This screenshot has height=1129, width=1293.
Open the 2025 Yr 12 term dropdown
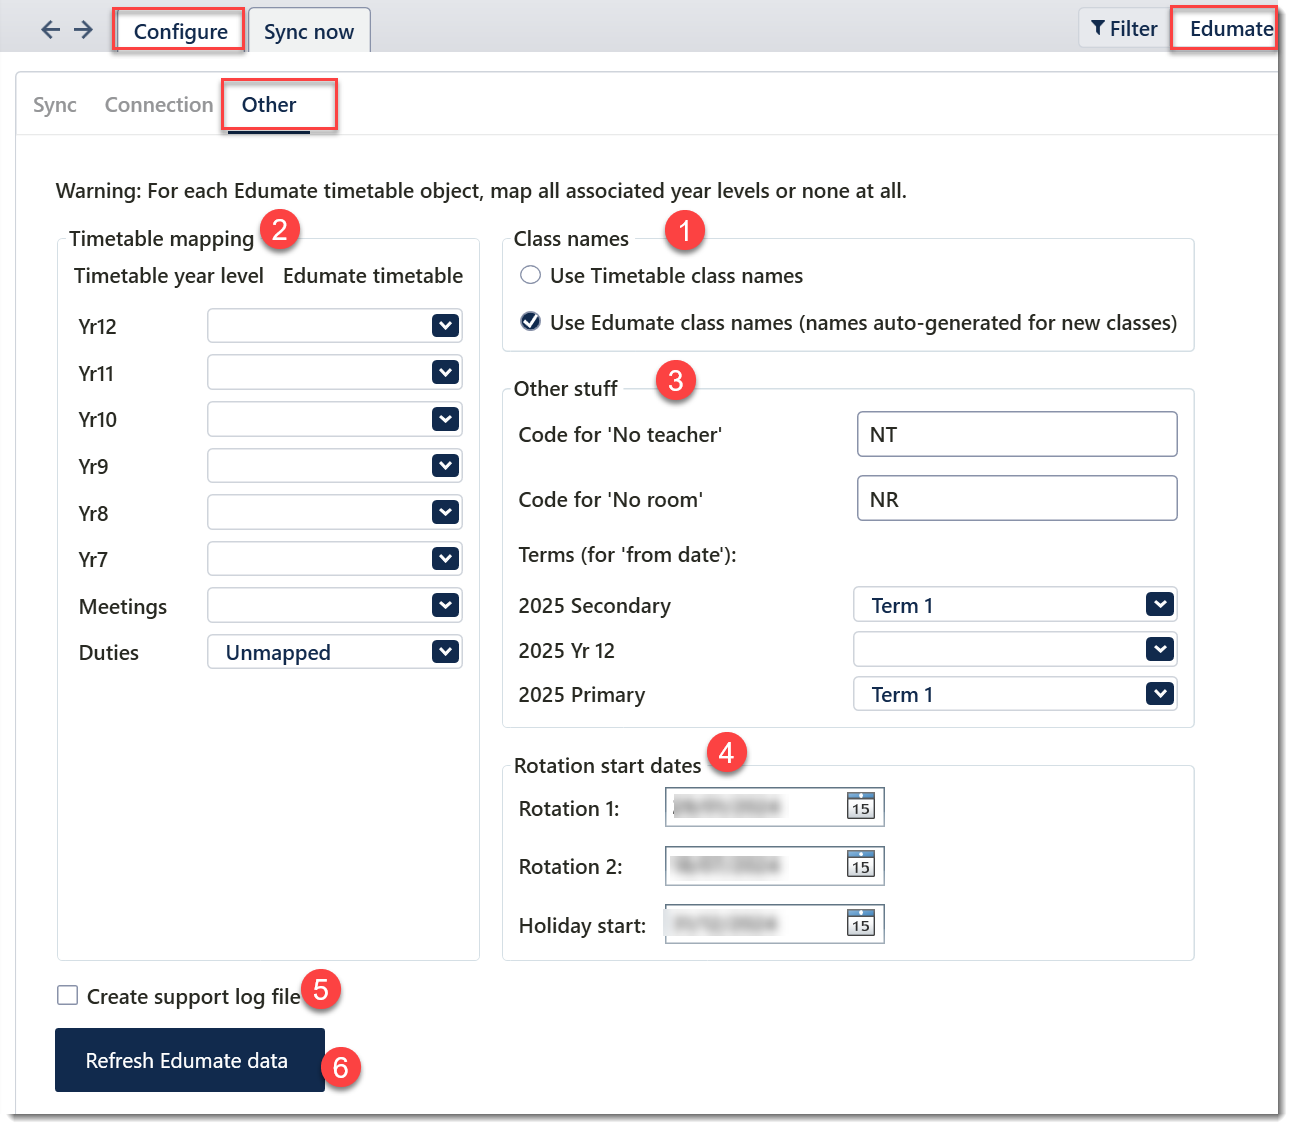1015,649
